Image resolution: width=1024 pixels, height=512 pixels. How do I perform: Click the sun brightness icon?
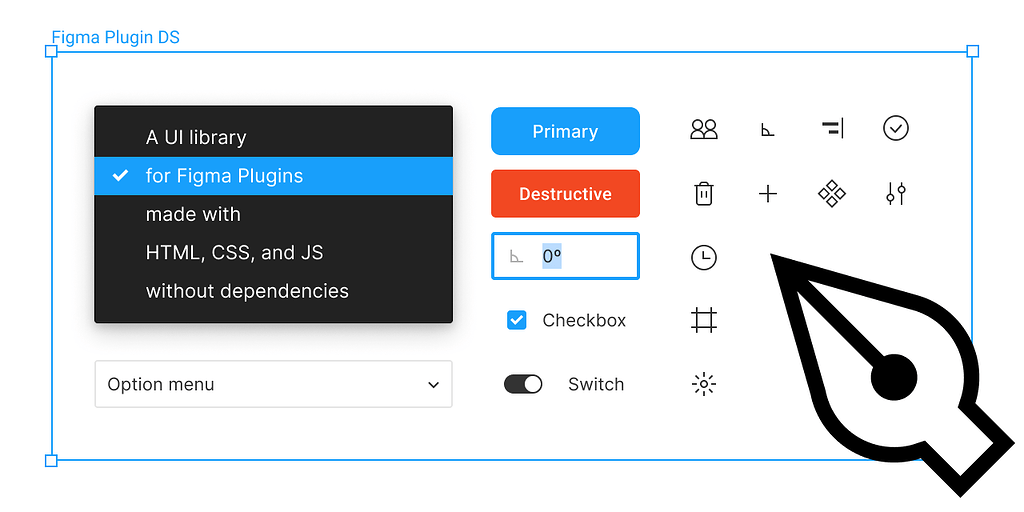point(704,384)
